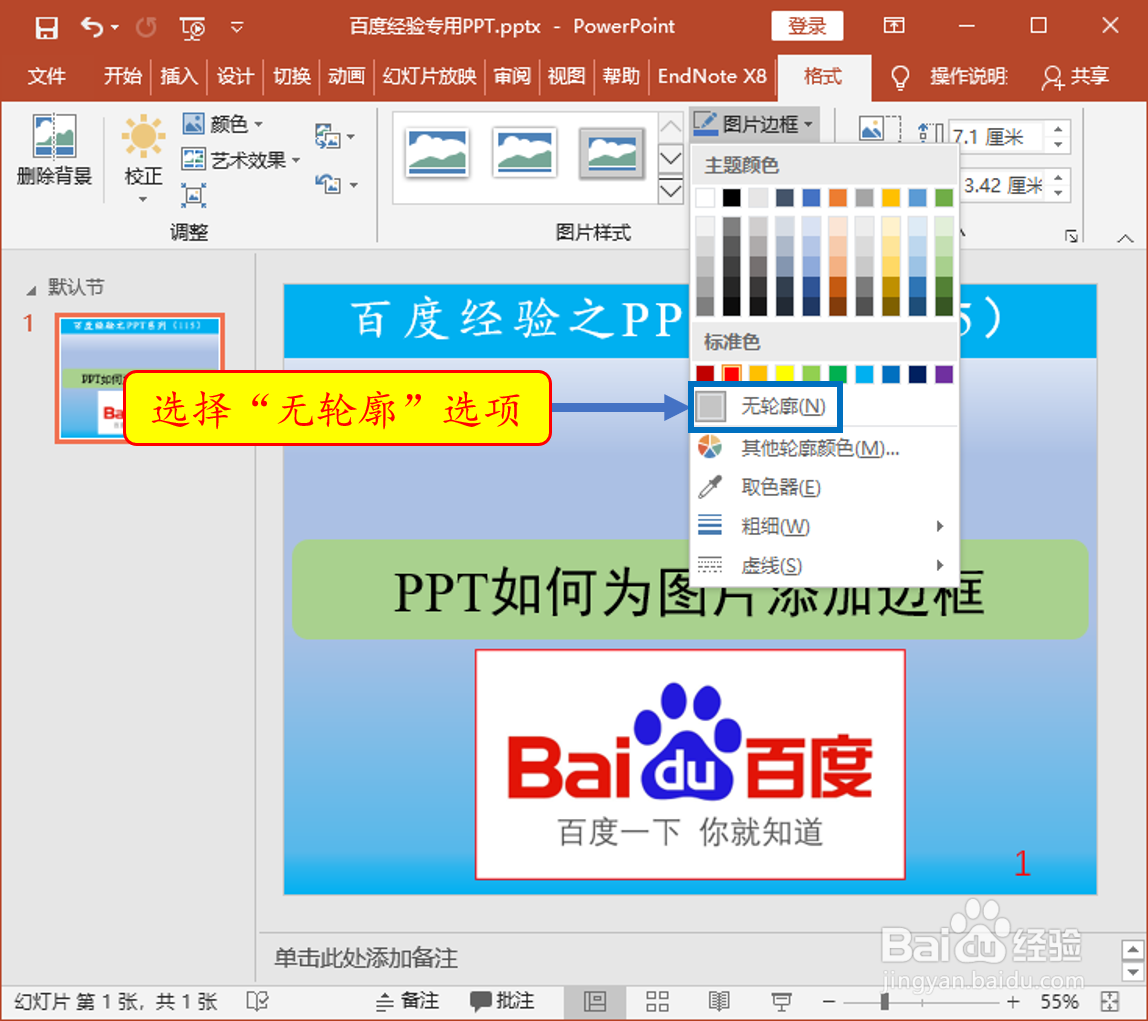Click the crop picture icon

tap(879, 130)
